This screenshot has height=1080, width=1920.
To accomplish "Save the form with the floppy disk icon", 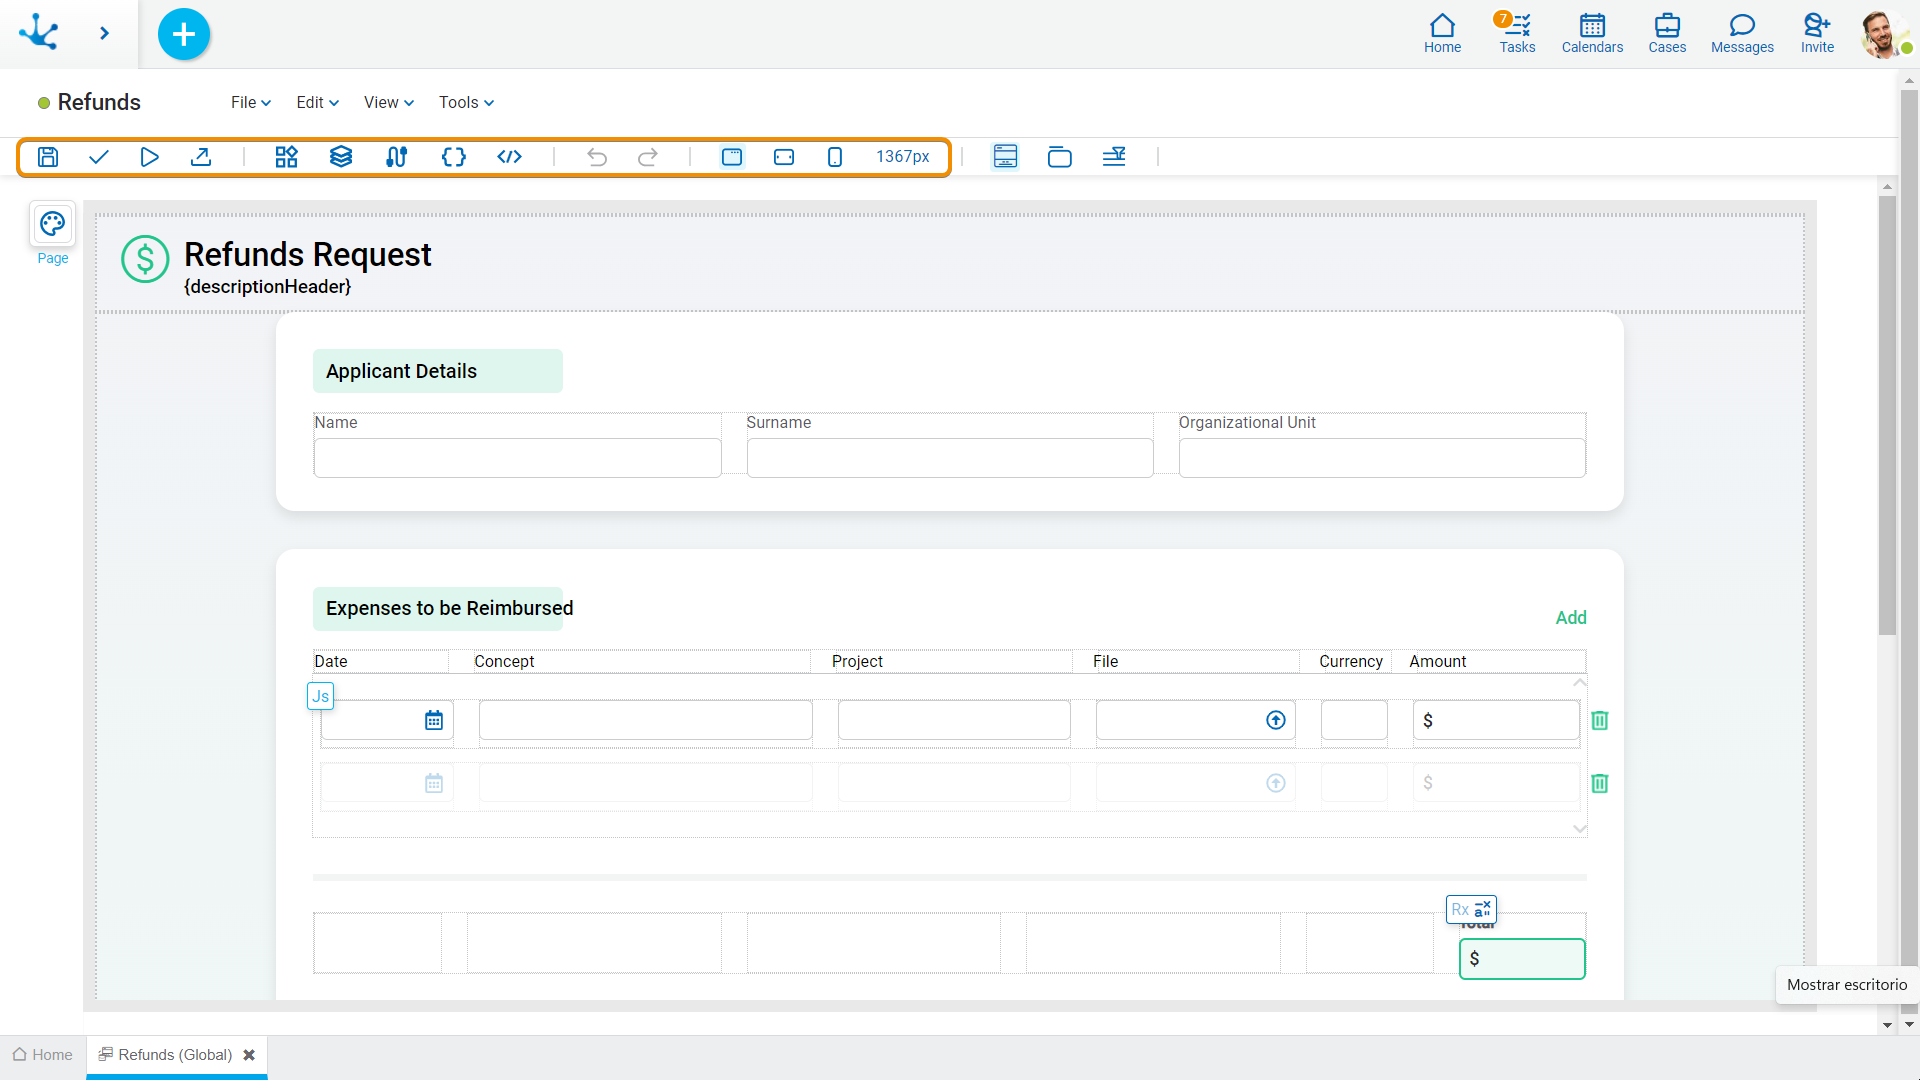I will [x=48, y=157].
